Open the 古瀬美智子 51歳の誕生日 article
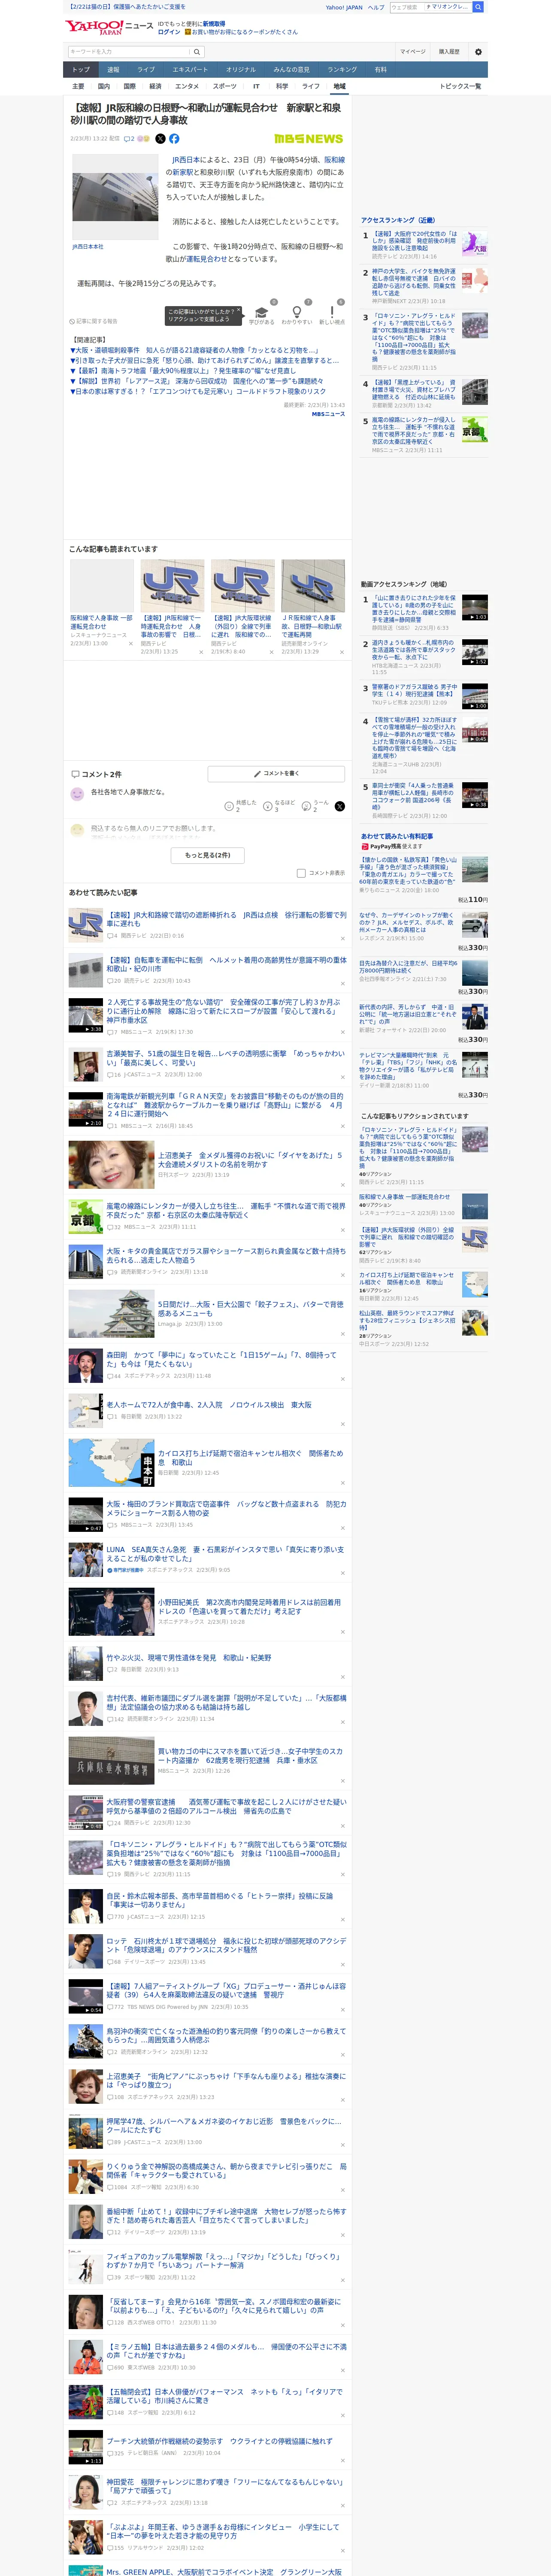 (226, 1058)
